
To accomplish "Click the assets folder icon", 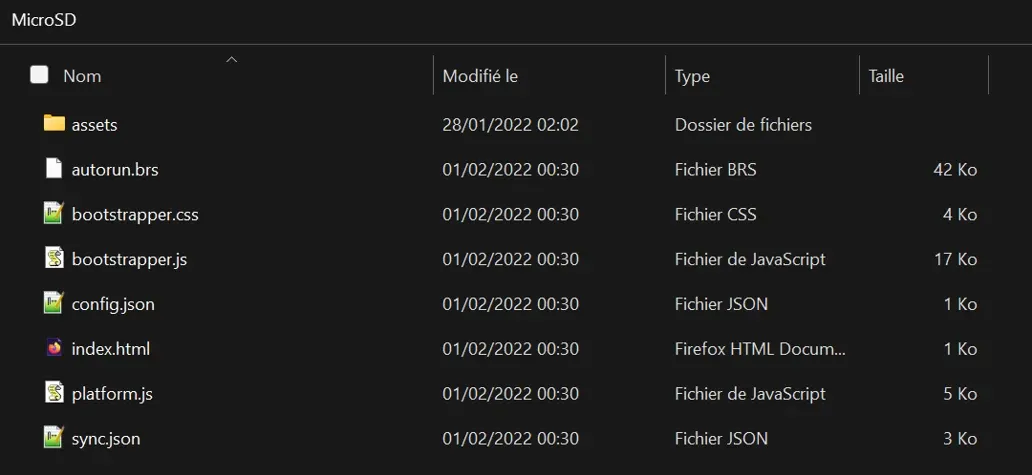I will 54,124.
